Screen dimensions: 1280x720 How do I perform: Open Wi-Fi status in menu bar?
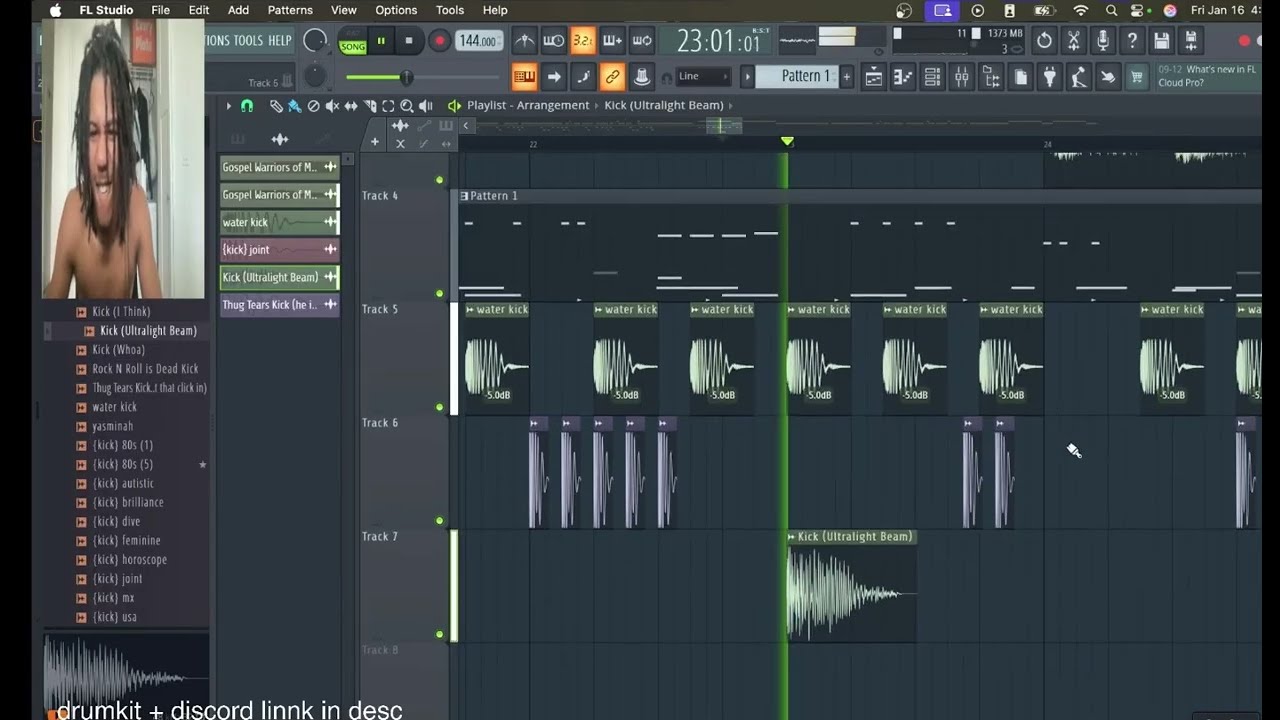point(1080,10)
